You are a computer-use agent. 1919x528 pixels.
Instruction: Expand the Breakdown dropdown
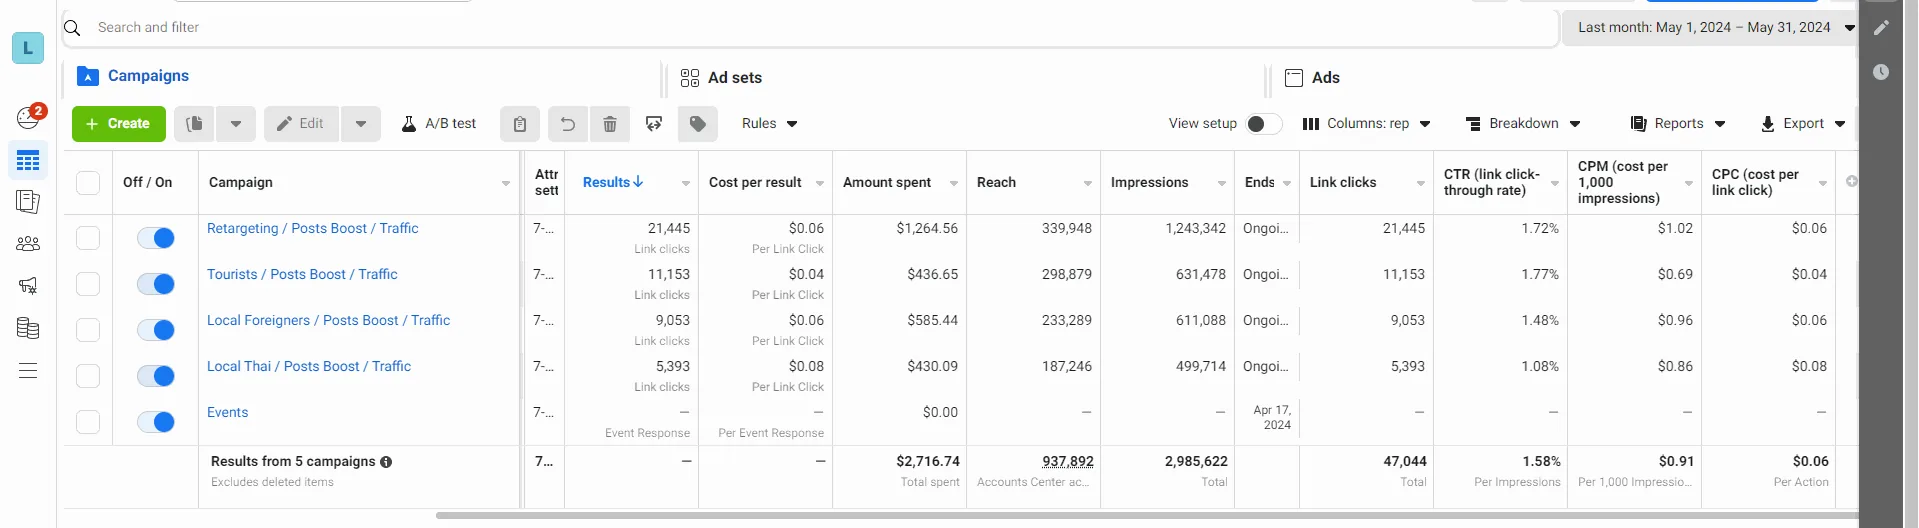coord(1522,124)
